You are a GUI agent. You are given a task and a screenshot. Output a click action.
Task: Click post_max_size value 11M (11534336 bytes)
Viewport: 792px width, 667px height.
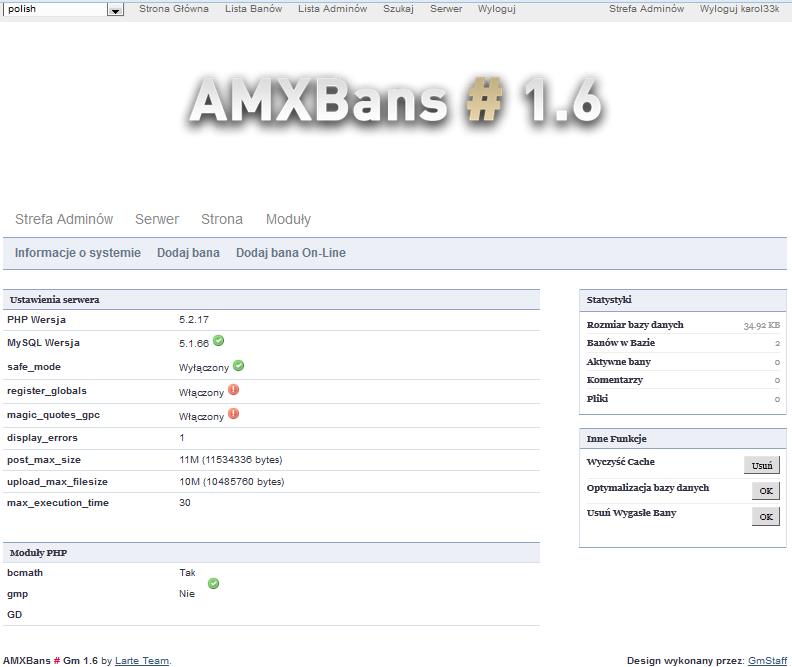click(231, 460)
